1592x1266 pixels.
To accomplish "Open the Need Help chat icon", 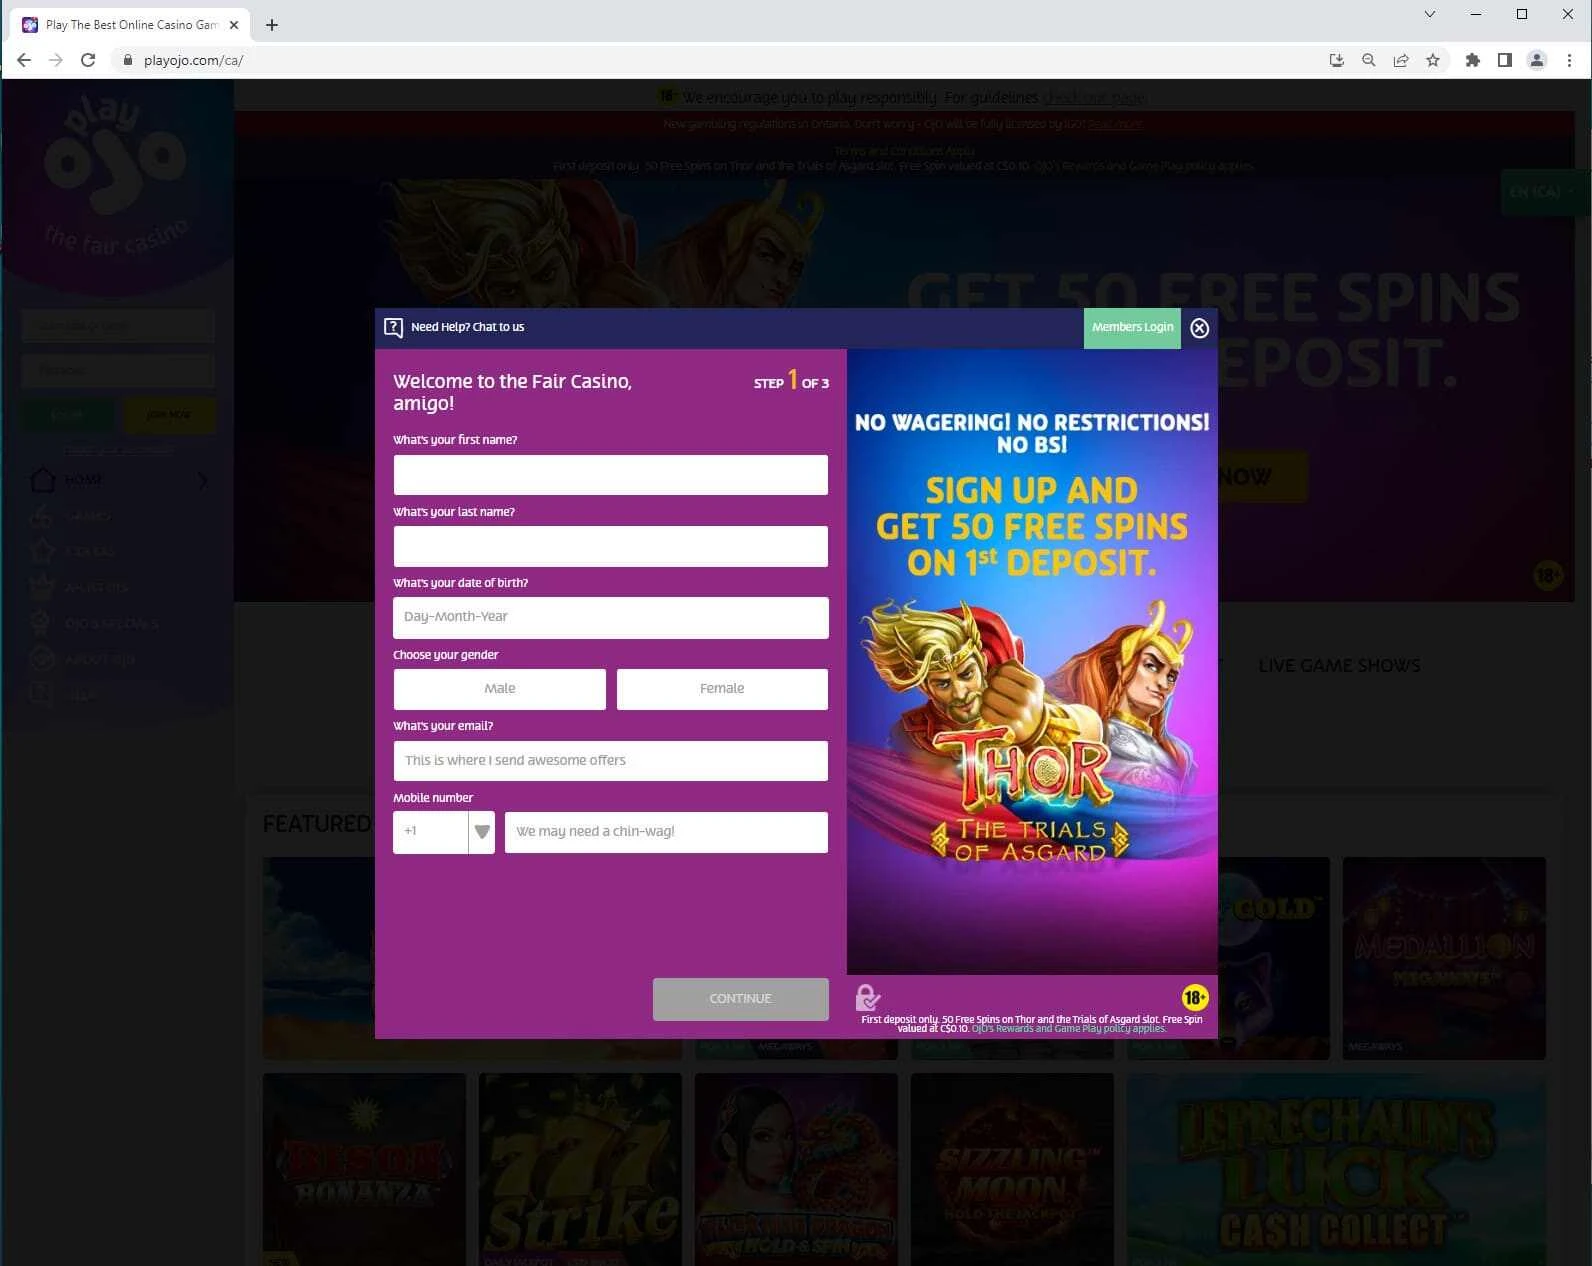I will pyautogui.click(x=393, y=327).
